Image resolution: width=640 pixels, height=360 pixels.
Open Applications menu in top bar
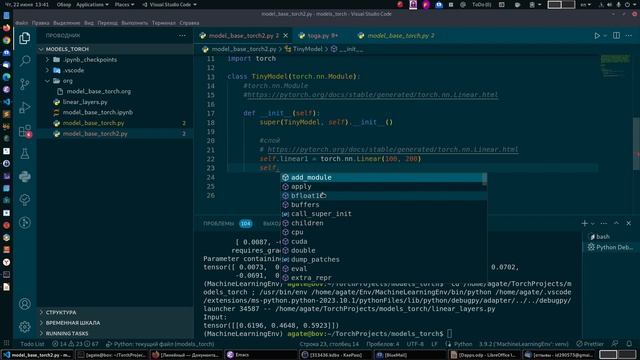pos(92,4)
